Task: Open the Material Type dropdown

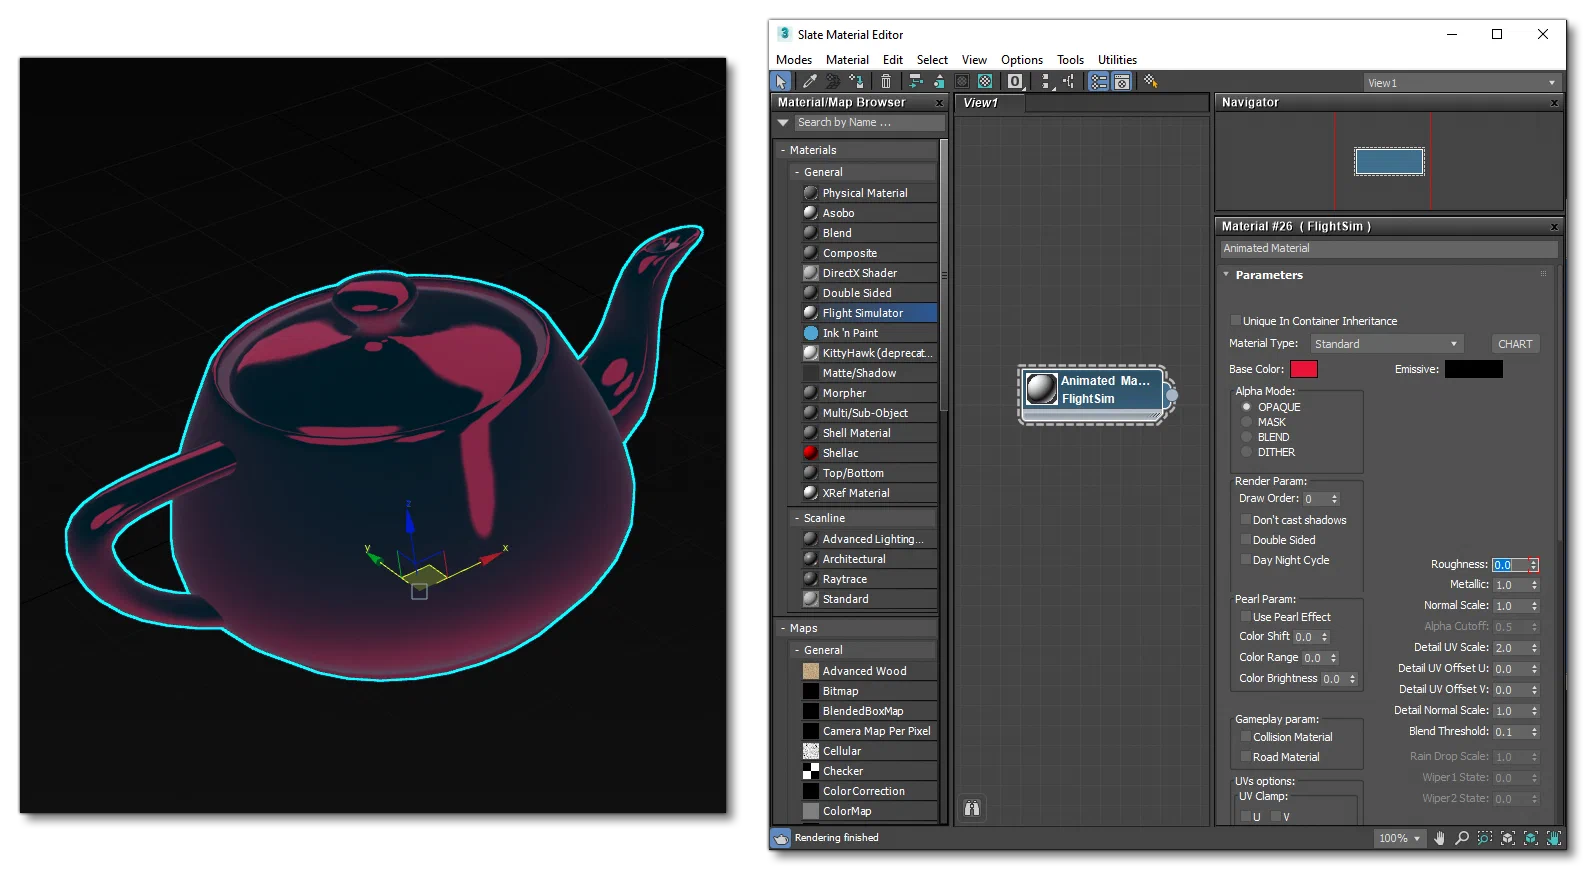Action: (x=1387, y=344)
